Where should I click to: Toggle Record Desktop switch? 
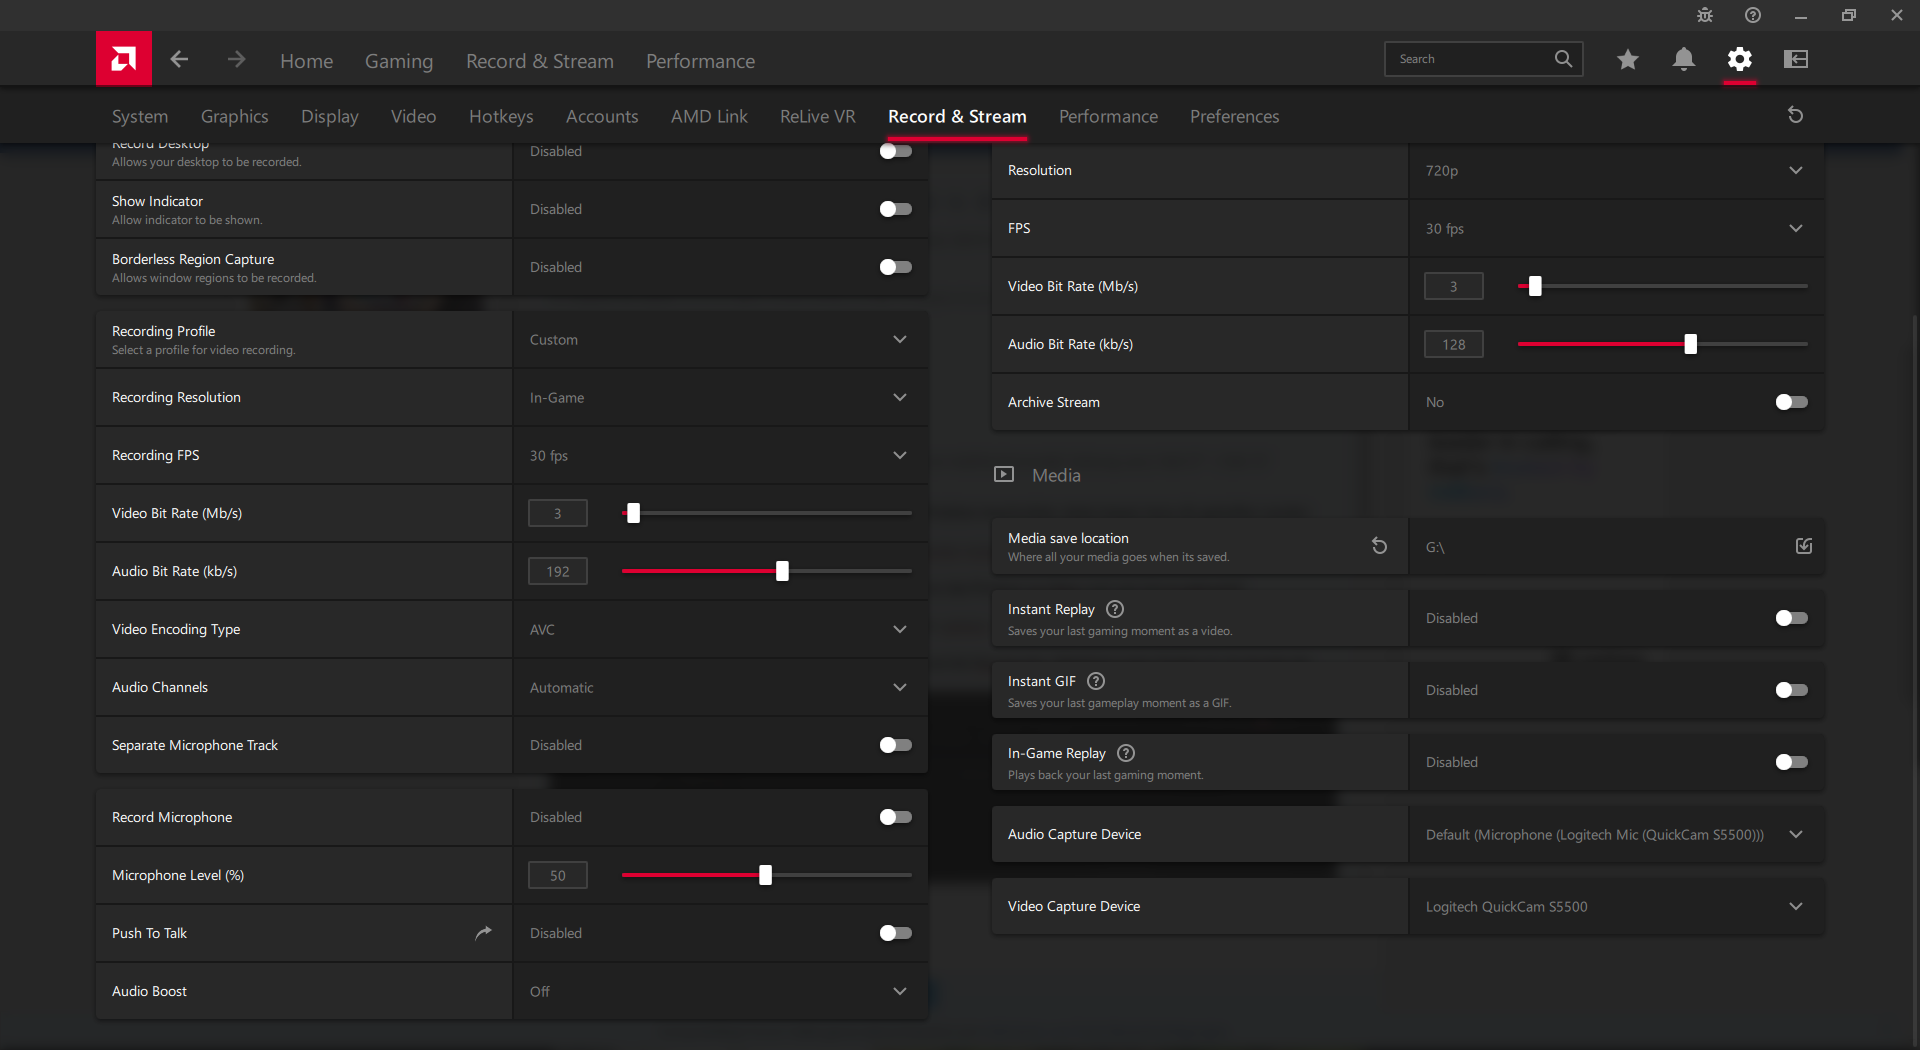(895, 151)
